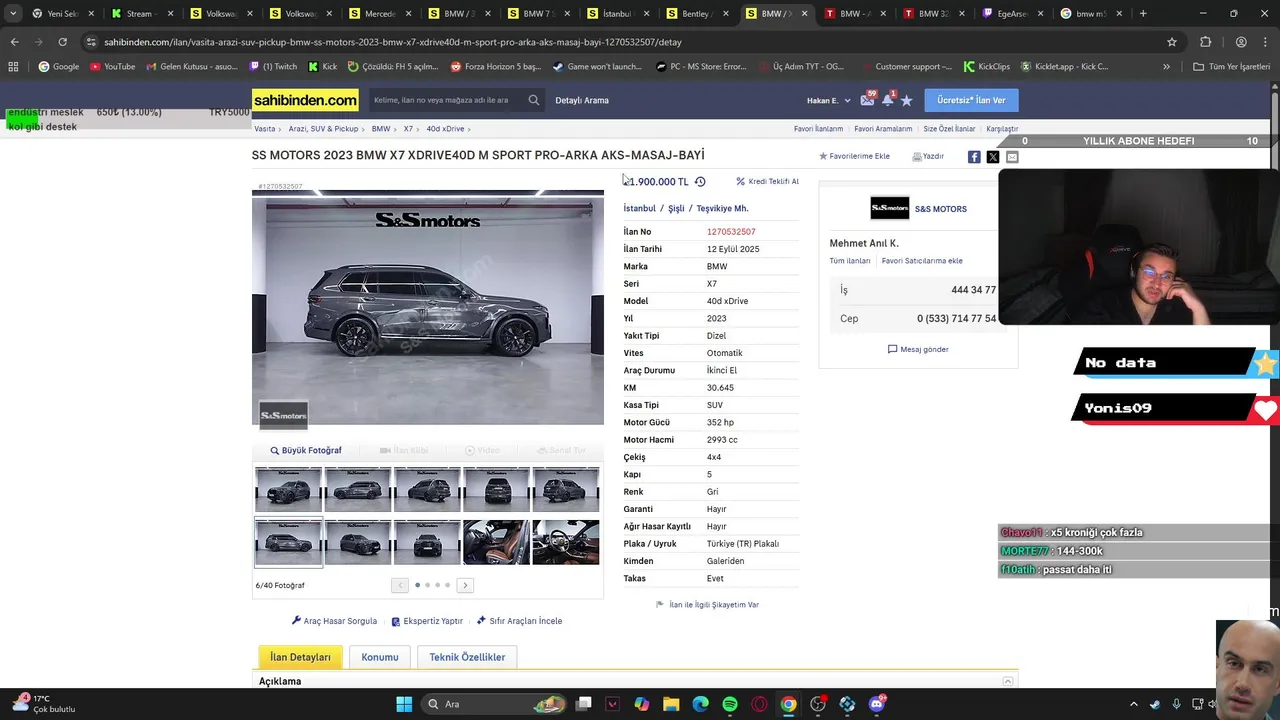Screen dimensions: 1280x720
Task: Open Detaylı Arama link
Action: (x=582, y=100)
